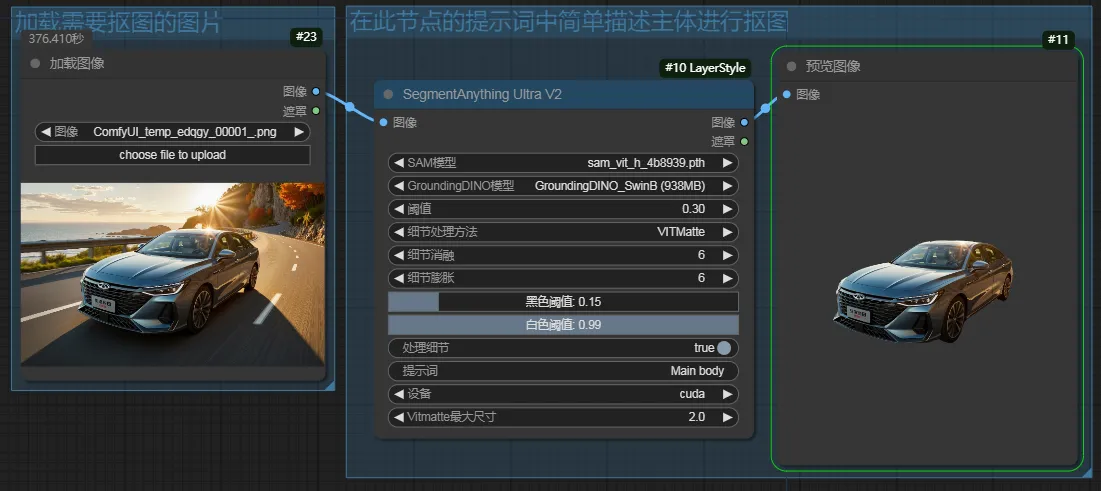1101x491 pixels.
Task: Click the 图像 output port on 加载图像 node
Action: point(316,91)
